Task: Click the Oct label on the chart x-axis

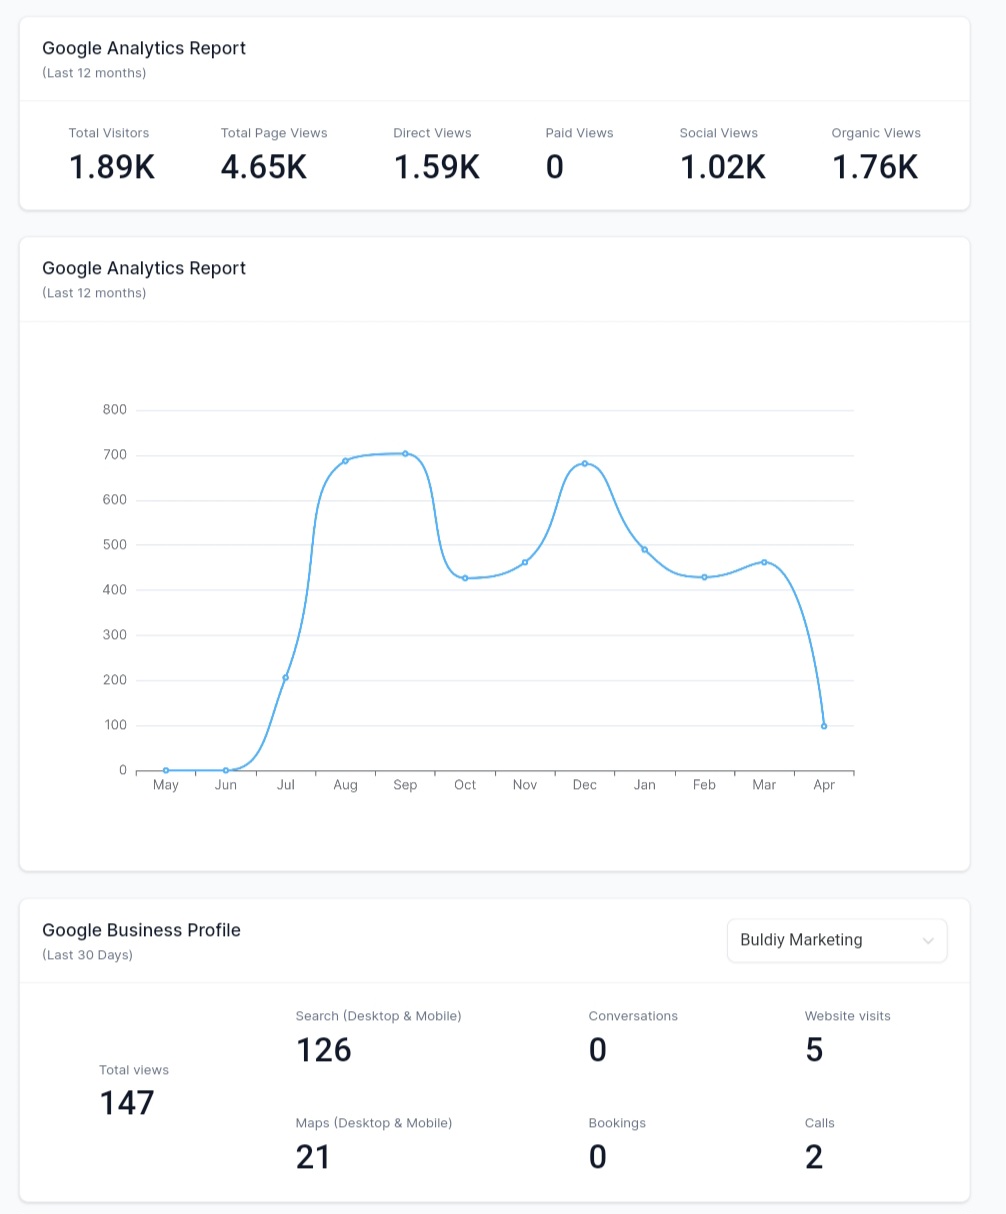Action: coord(464,785)
